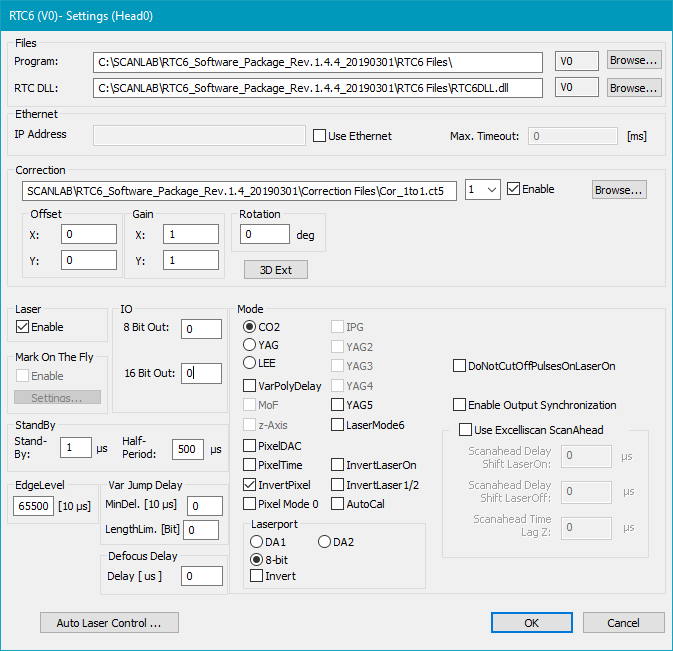Uncheck the Correction Enable checkbox
Image resolution: width=673 pixels, height=651 pixels.
514,189
